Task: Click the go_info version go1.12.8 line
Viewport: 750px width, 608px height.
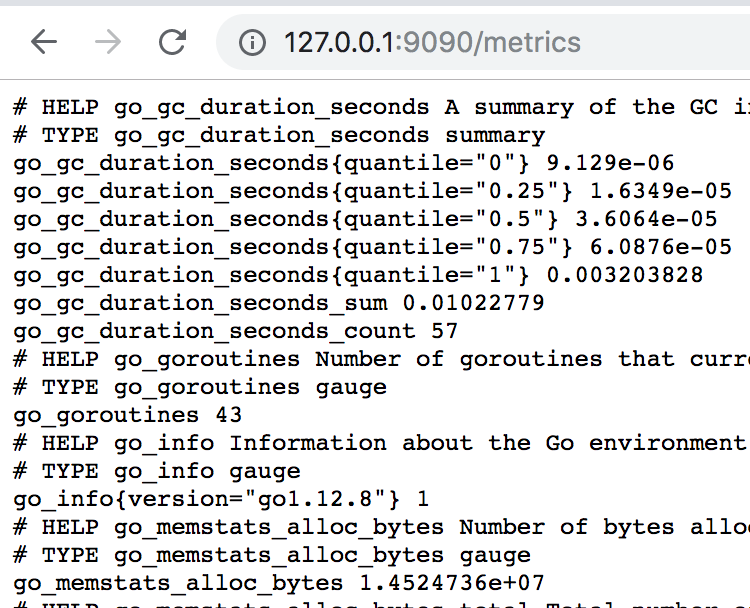Action: pos(221,499)
